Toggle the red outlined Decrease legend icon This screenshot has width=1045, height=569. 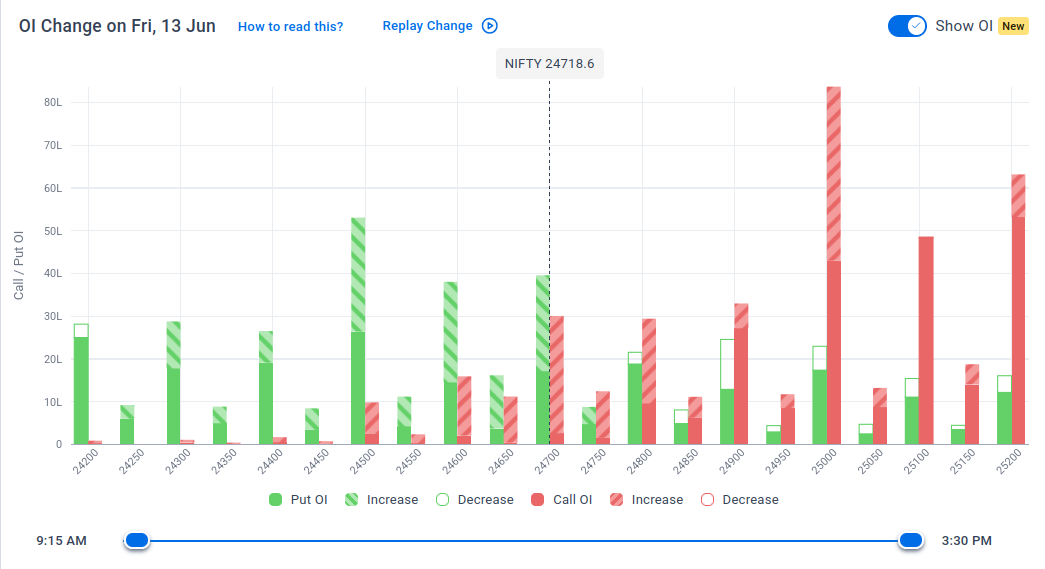pos(707,500)
